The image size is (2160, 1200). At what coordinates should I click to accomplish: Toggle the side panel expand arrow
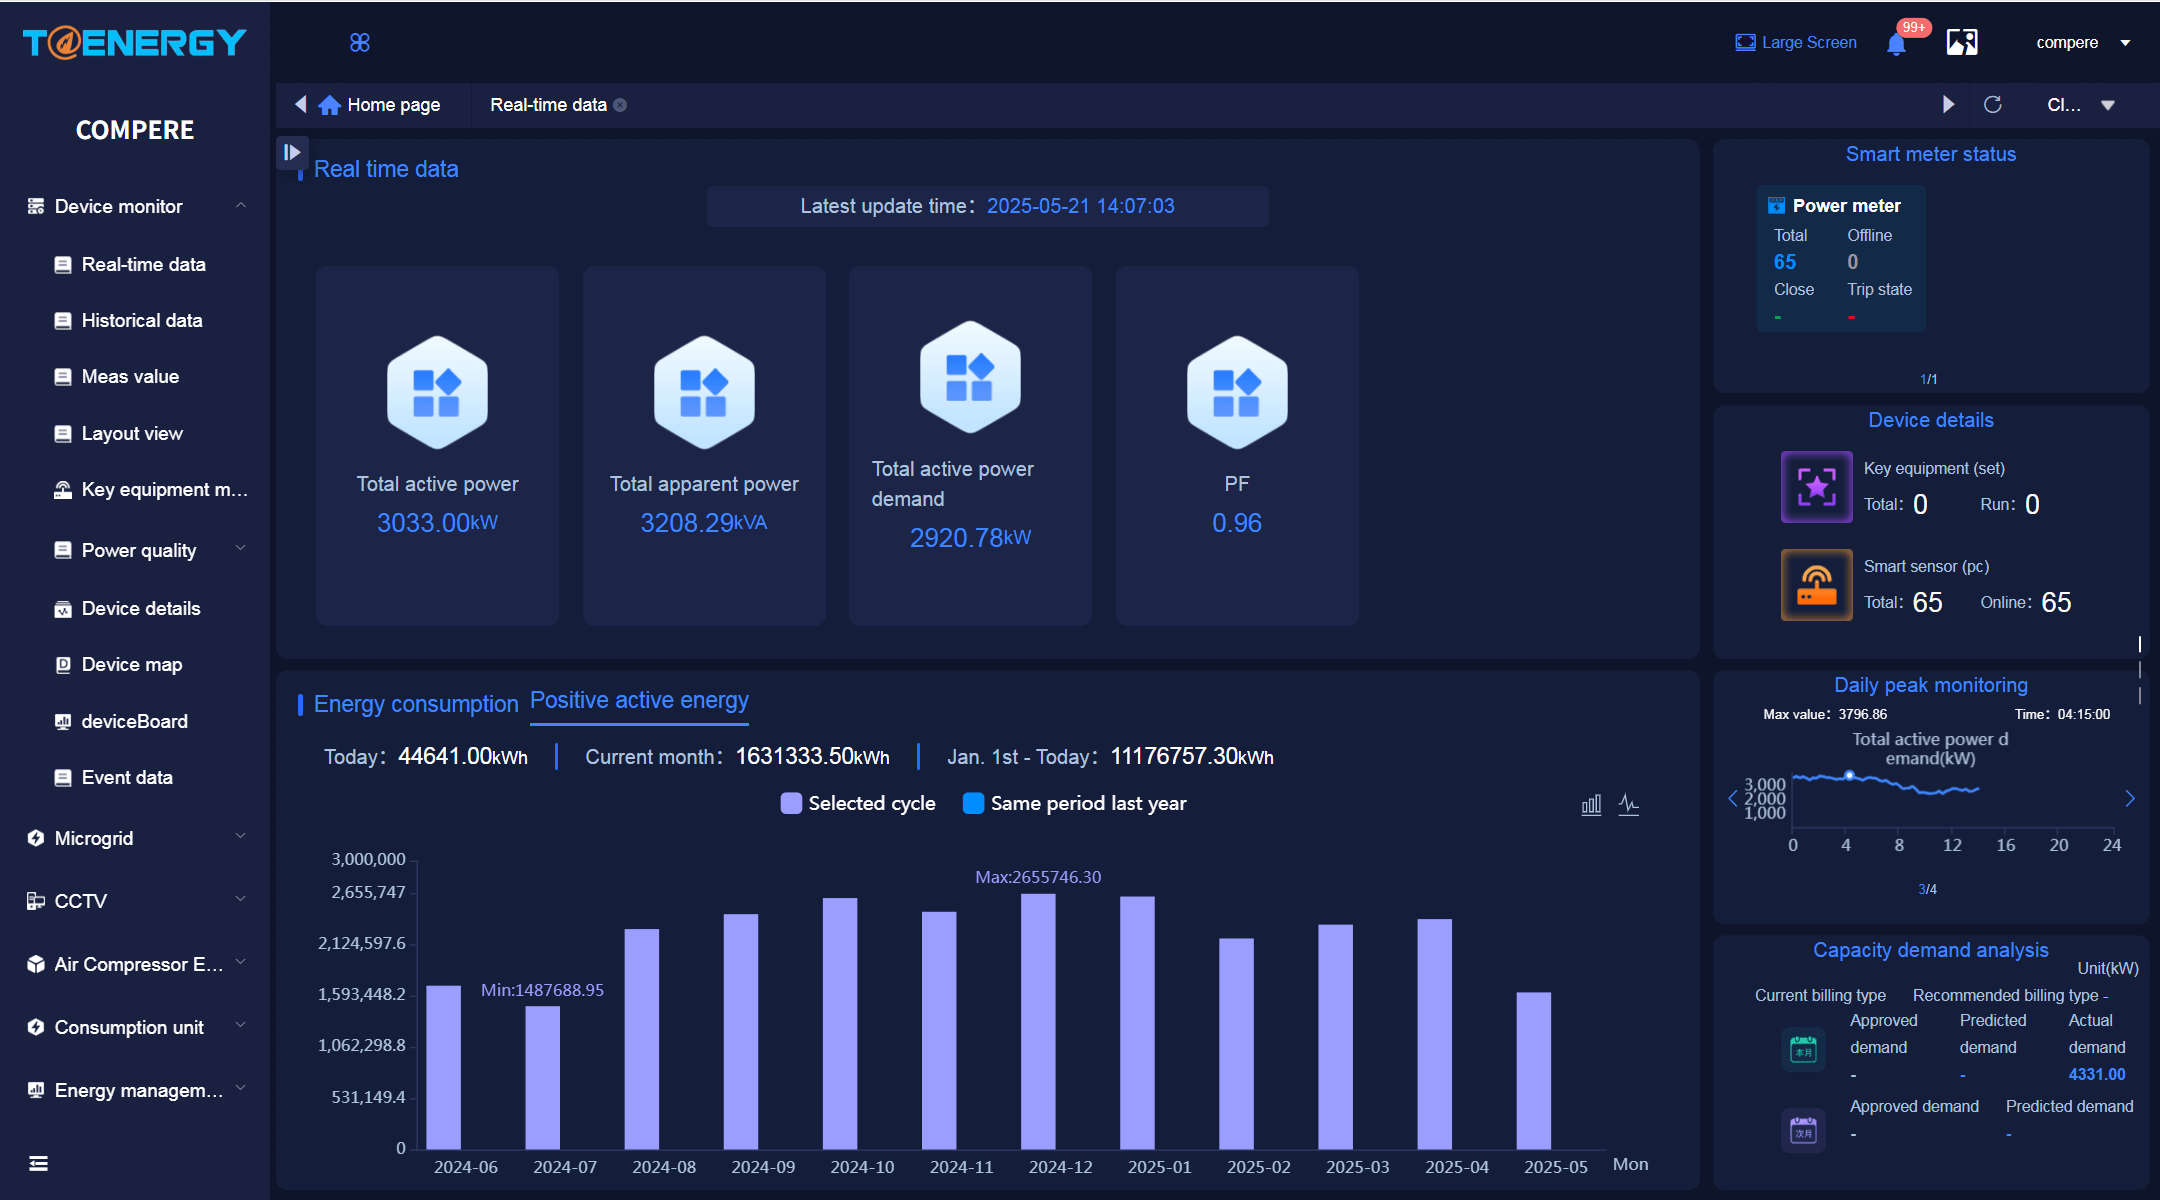click(291, 152)
